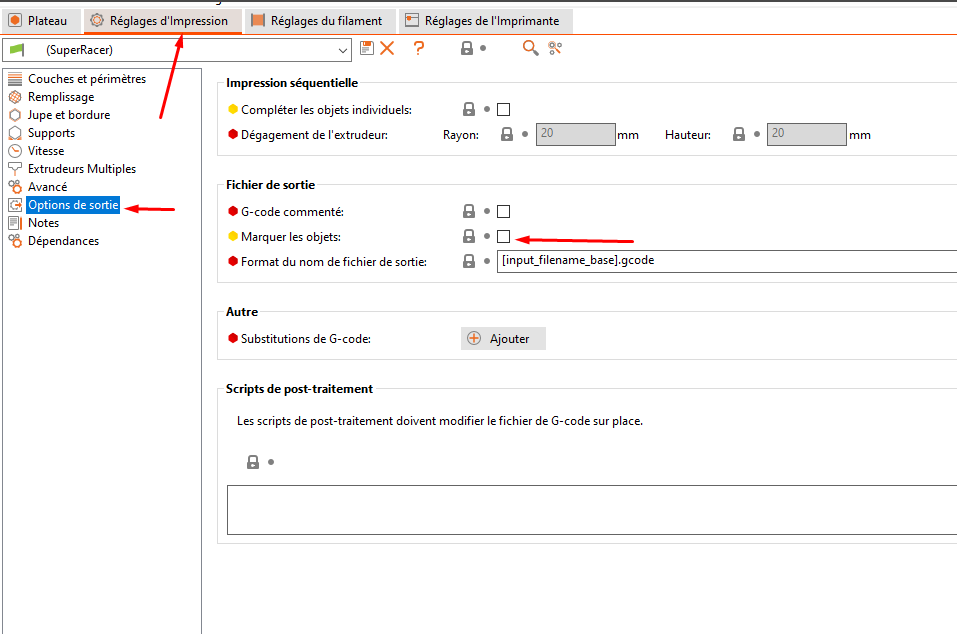Click the Plateau tab icon
The image size is (957, 634).
click(x=15, y=21)
